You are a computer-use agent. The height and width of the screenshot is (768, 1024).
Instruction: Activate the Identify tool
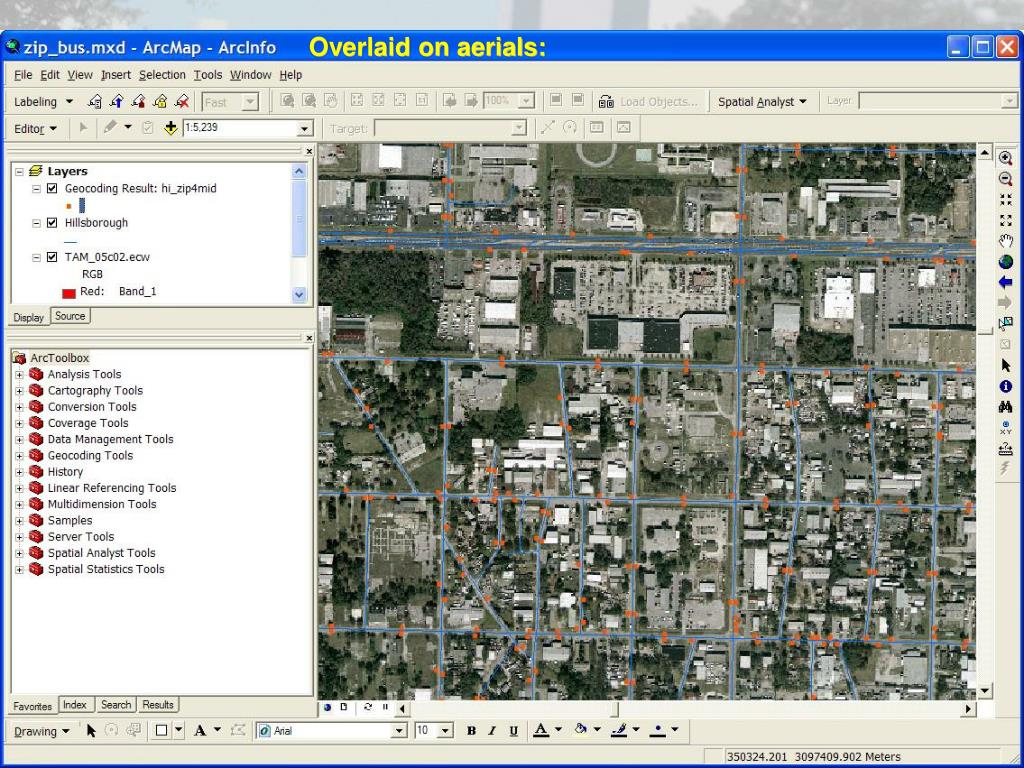coord(1006,386)
